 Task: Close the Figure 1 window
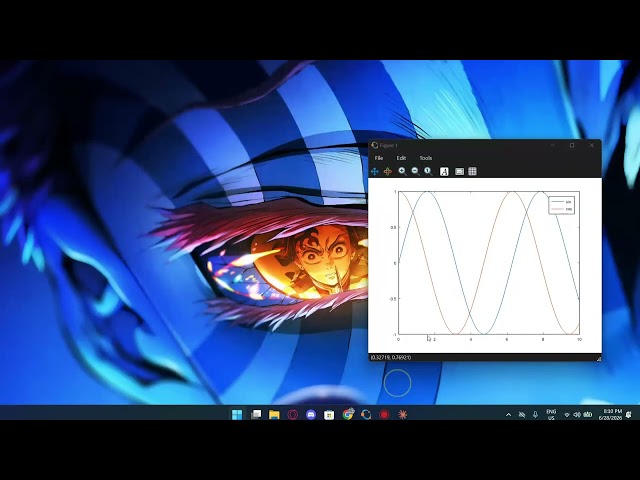pos(591,145)
